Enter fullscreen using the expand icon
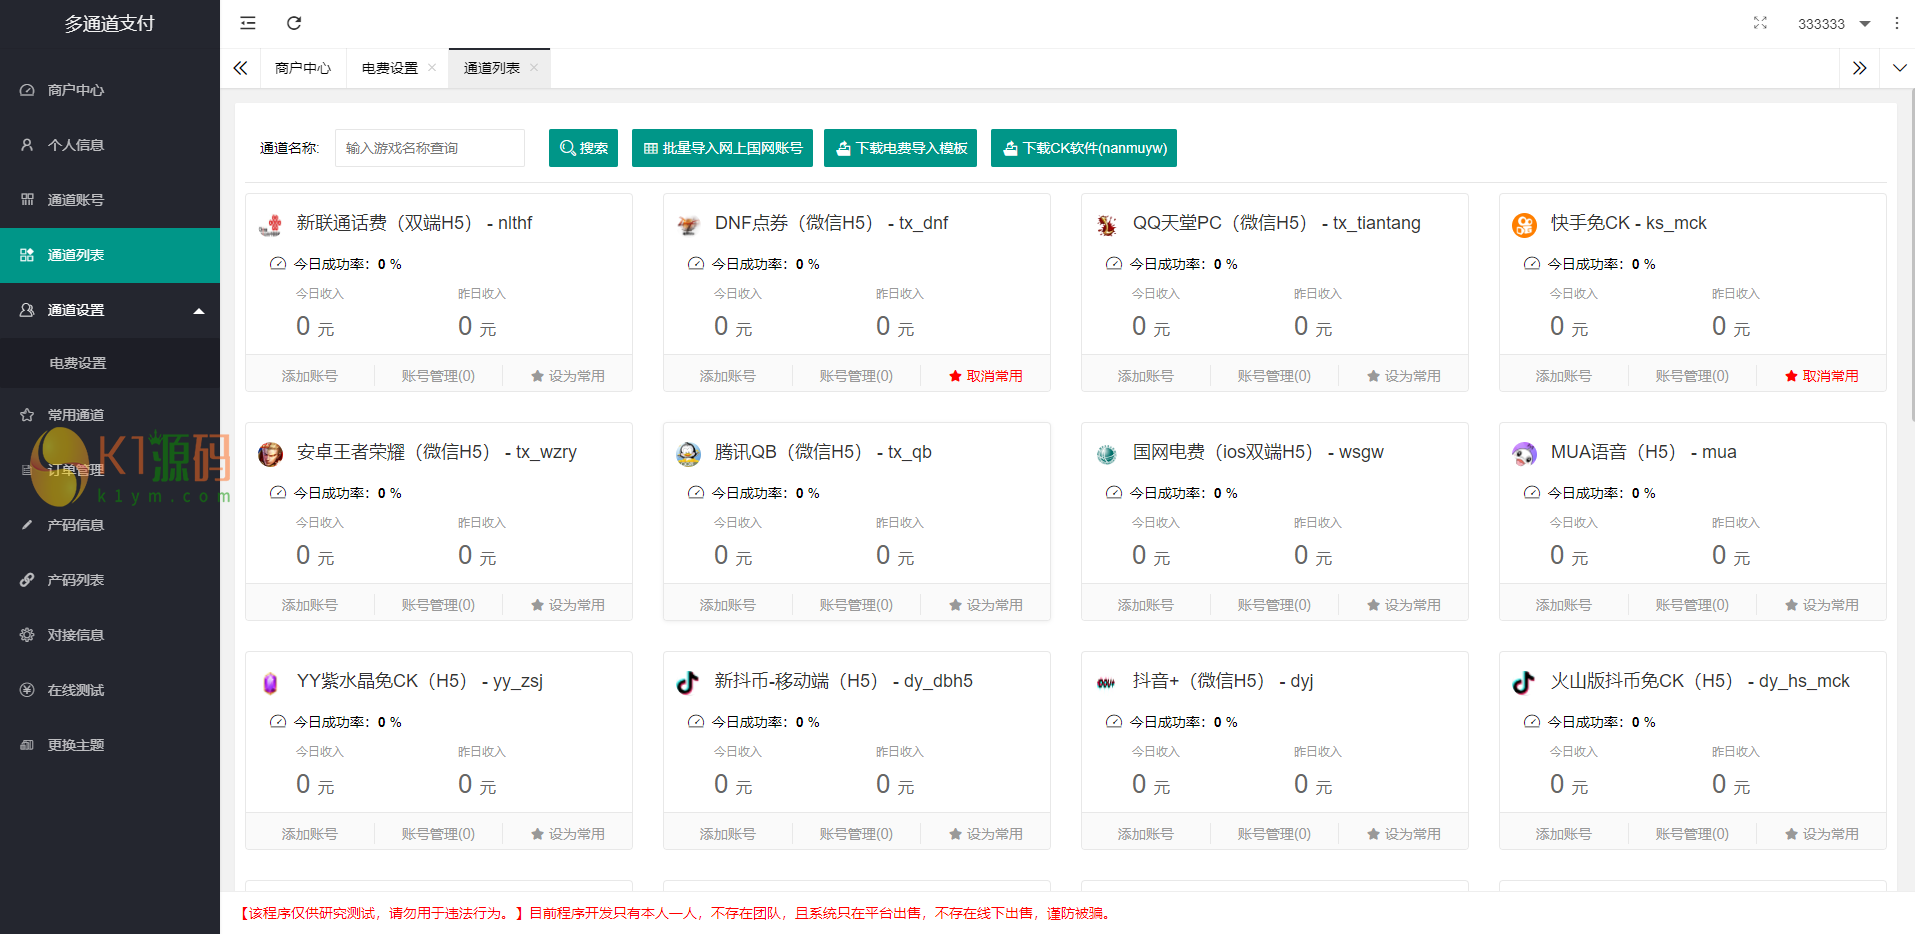Viewport: 1915px width, 934px height. point(1760,23)
